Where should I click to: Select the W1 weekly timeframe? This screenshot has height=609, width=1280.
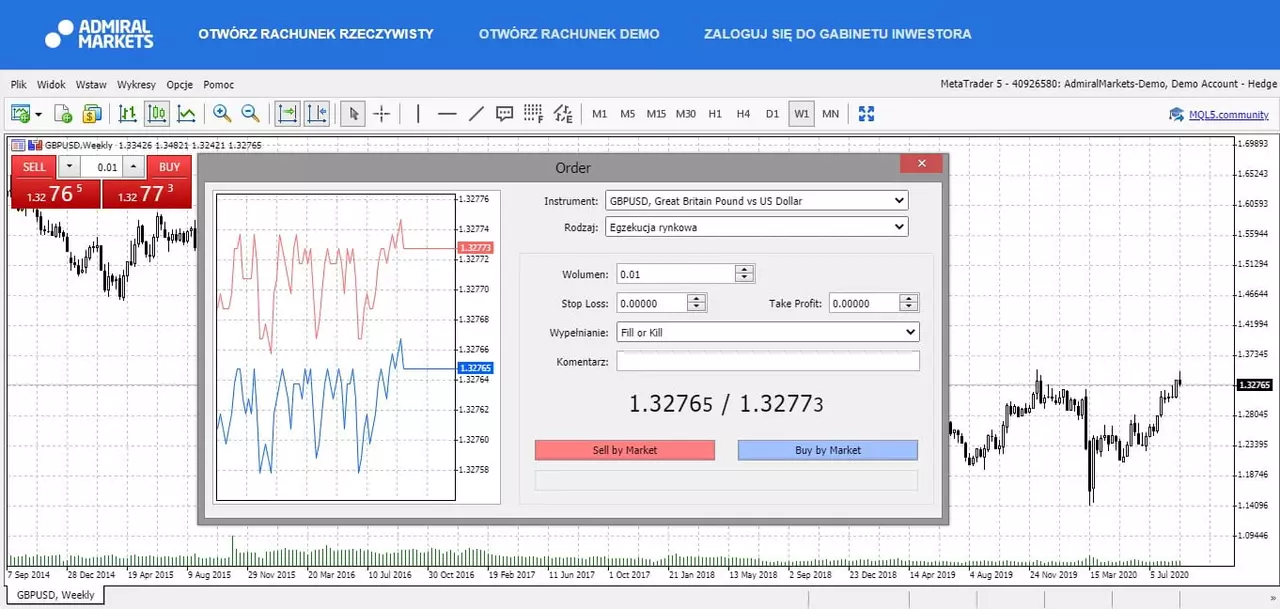click(802, 114)
